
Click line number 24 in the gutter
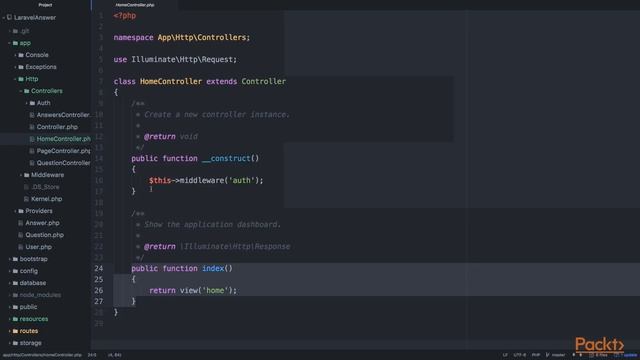click(99, 269)
